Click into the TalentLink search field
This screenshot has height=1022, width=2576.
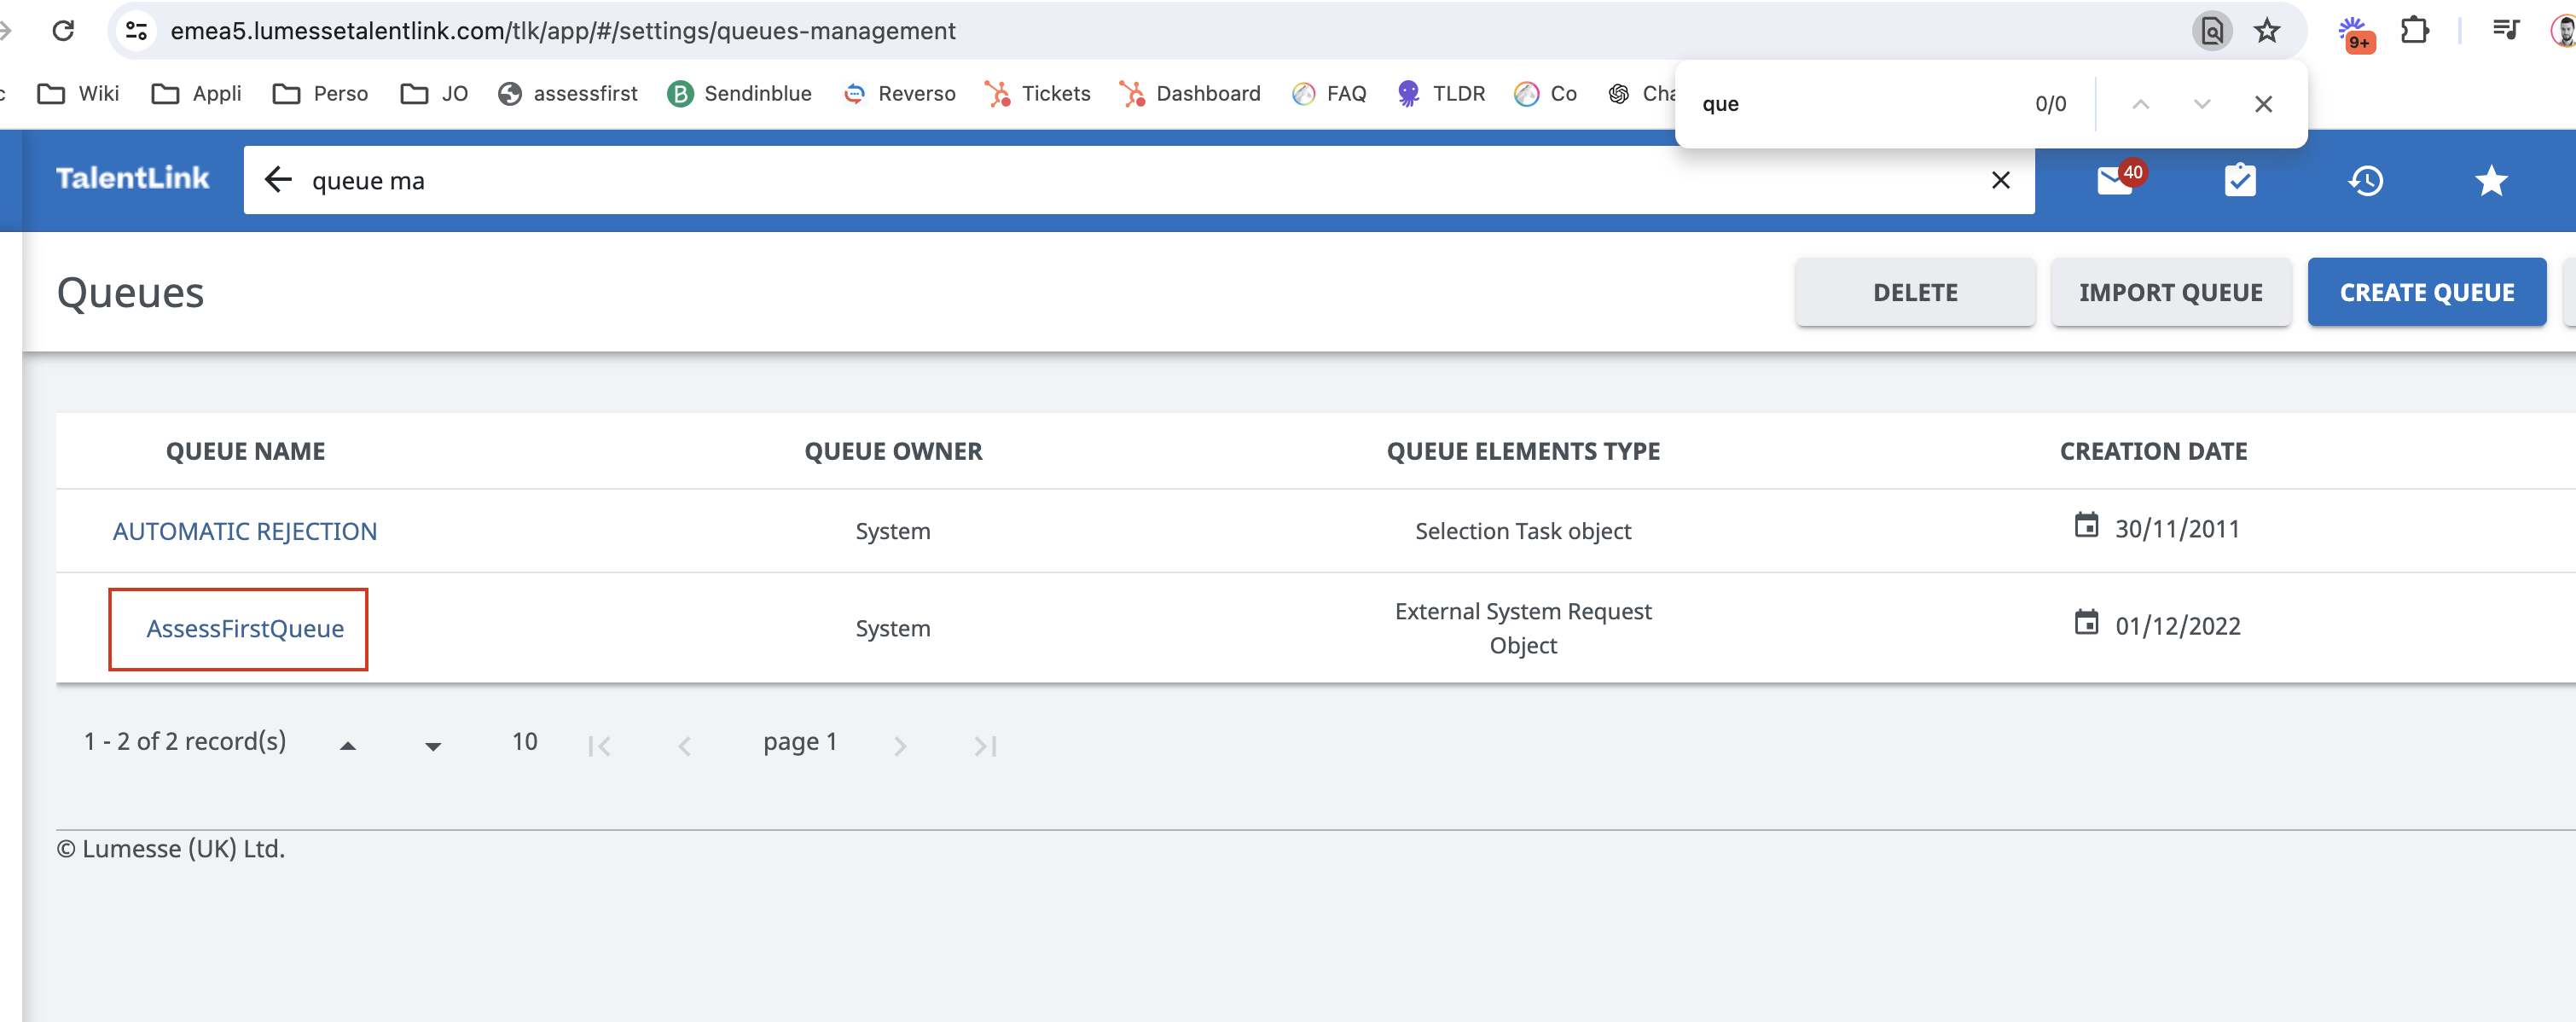pos(1100,180)
